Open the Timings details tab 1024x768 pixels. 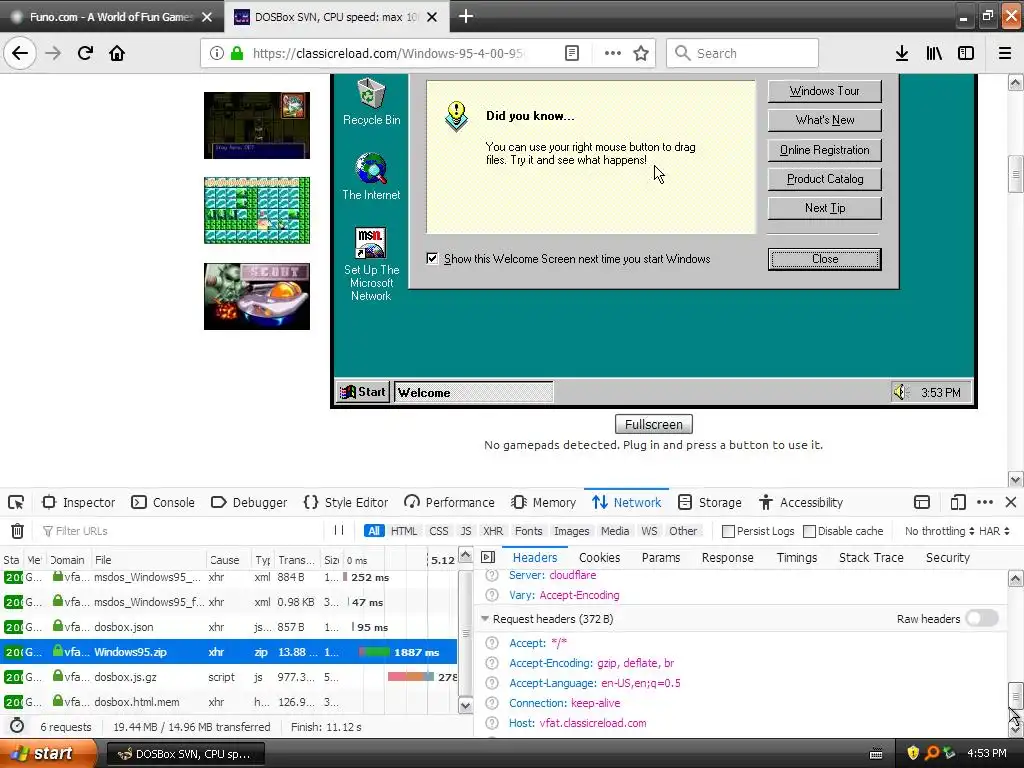pyautogui.click(x=796, y=557)
